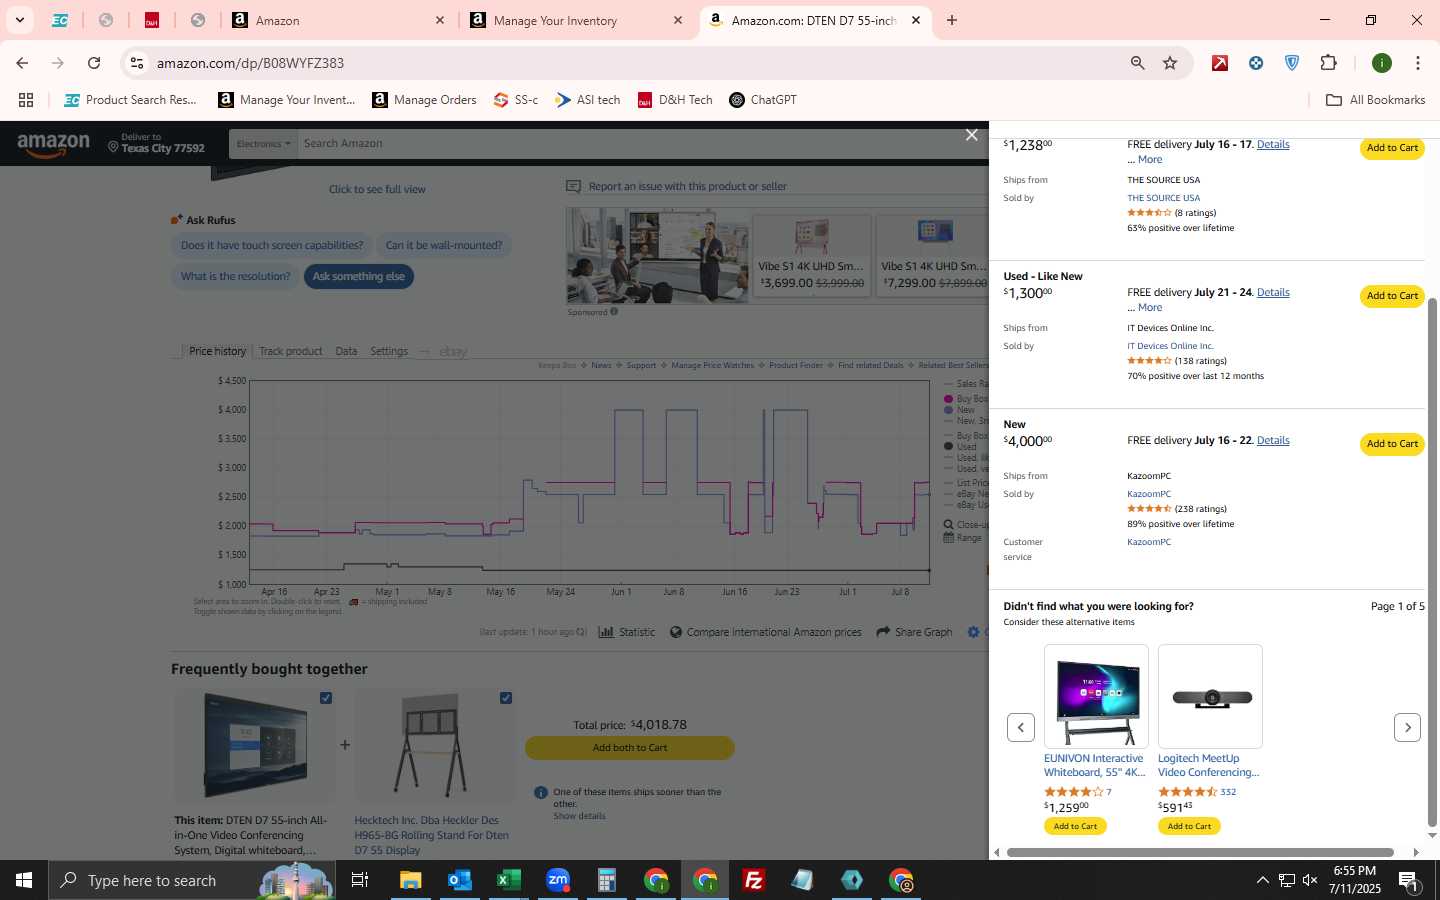1440x900 pixels.
Task: Reload the current page
Action: tap(94, 63)
